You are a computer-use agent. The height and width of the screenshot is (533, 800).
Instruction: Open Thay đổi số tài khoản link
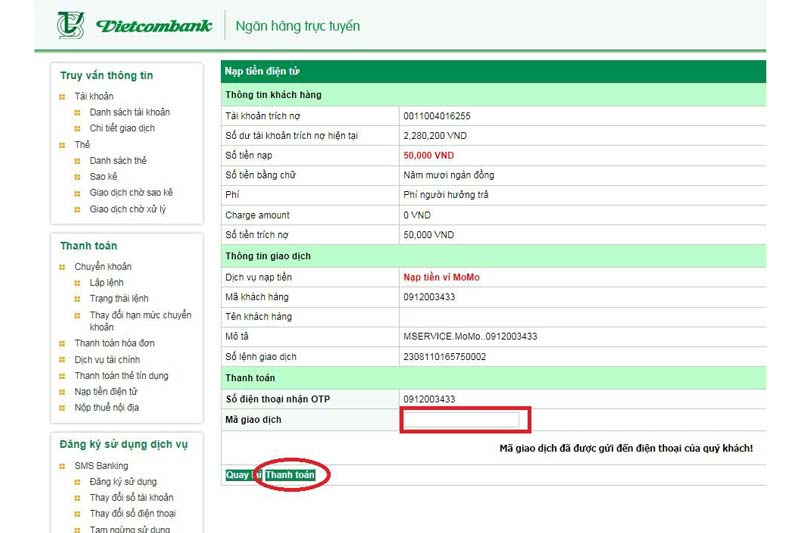tap(131, 497)
